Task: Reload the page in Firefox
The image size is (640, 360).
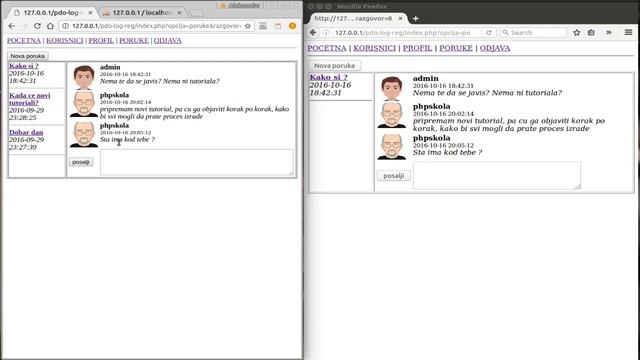Action: 489,32
